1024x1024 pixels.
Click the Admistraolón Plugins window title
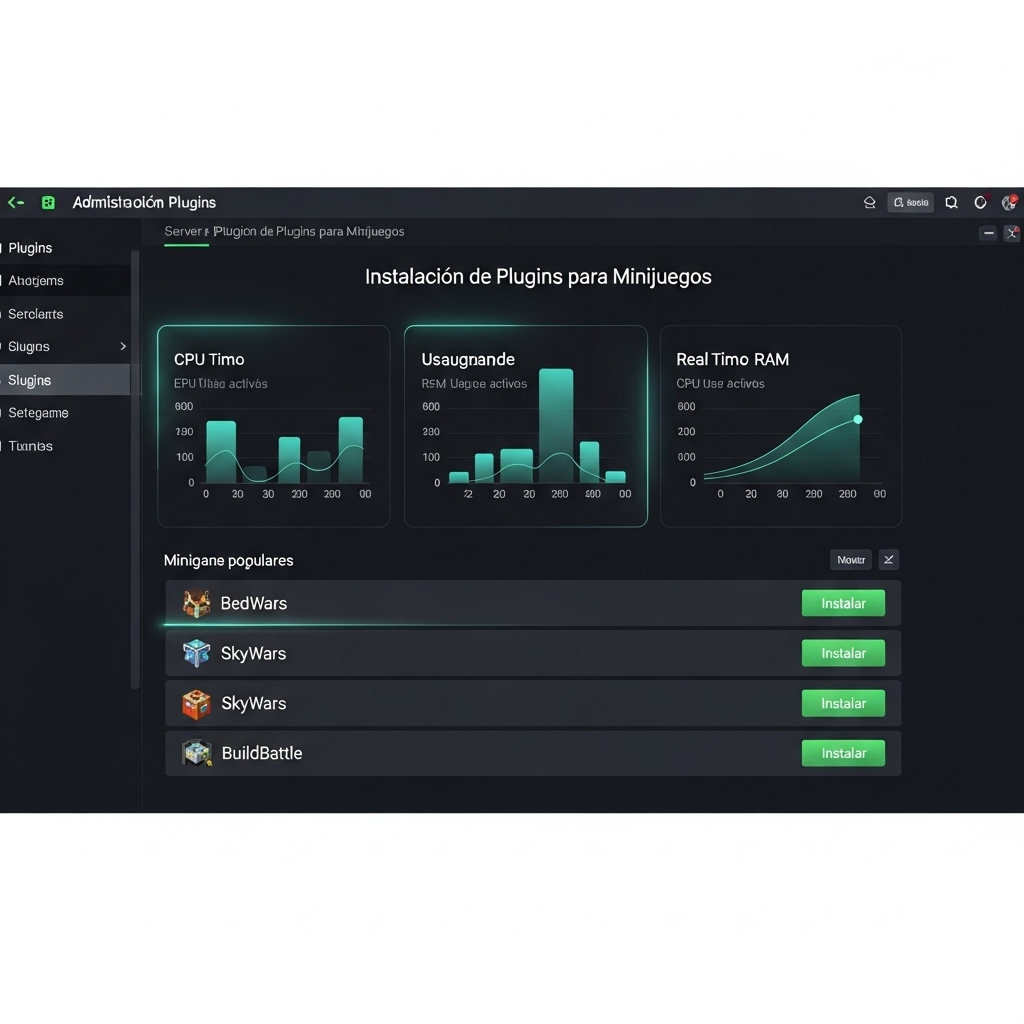click(144, 202)
